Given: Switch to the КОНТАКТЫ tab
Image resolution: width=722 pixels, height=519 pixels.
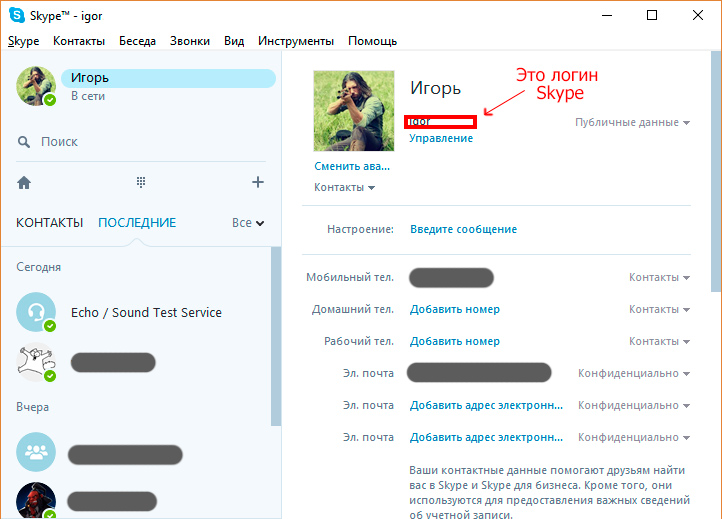Looking at the screenshot, I should (x=49, y=223).
